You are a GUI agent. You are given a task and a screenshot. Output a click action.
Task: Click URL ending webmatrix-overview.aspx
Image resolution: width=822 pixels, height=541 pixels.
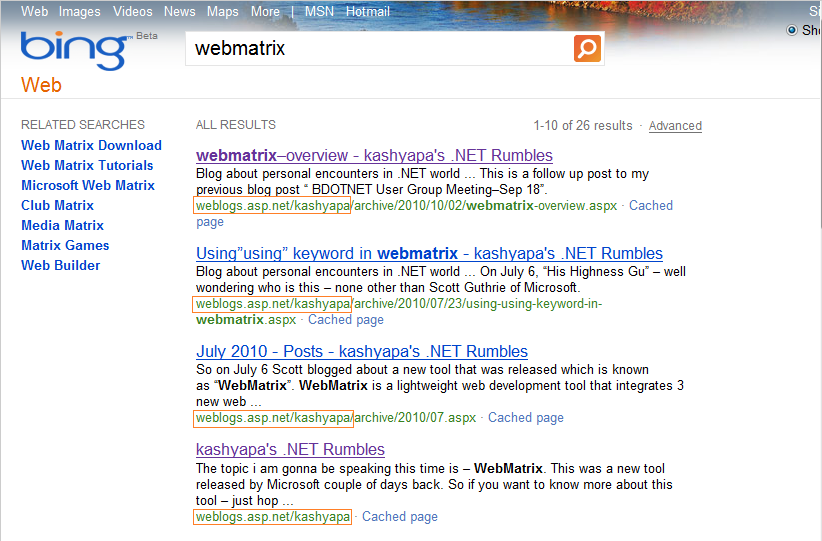point(406,205)
